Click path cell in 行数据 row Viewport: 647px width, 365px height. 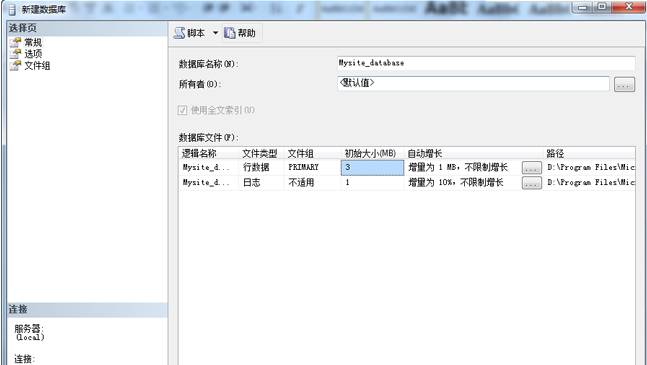click(x=589, y=167)
